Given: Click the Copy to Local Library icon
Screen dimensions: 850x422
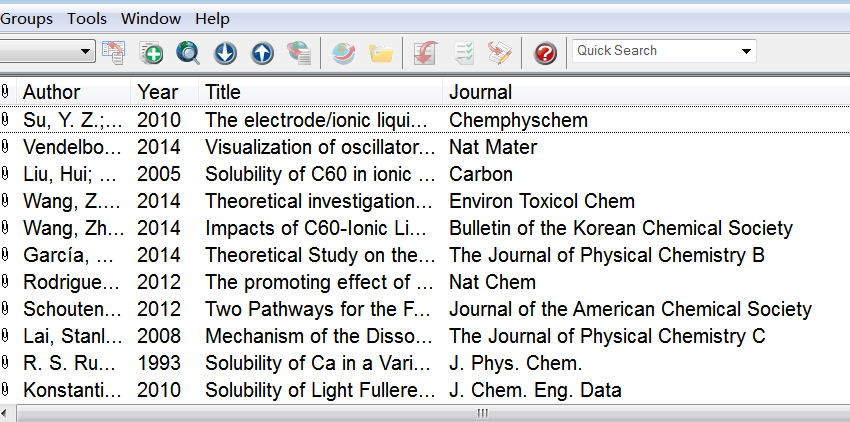Looking at the screenshot, I should coord(114,52).
